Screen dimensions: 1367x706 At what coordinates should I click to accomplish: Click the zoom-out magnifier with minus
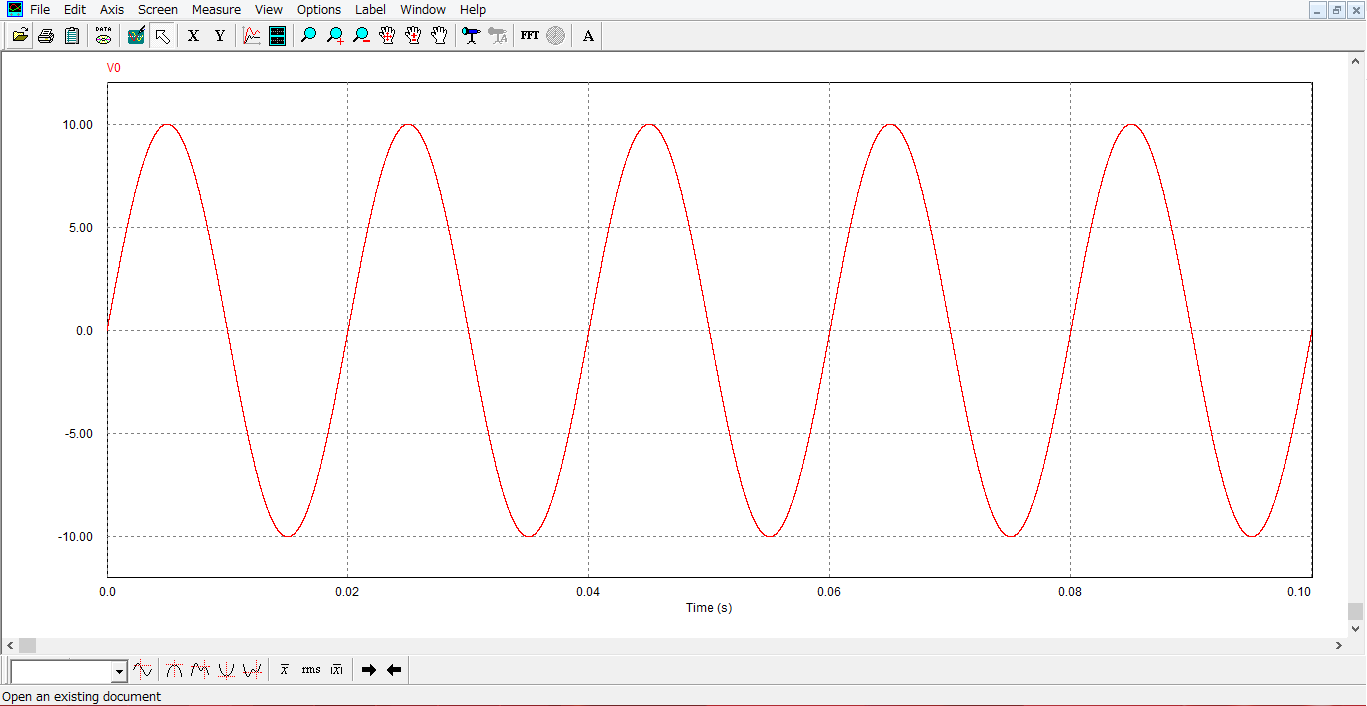(x=361, y=36)
